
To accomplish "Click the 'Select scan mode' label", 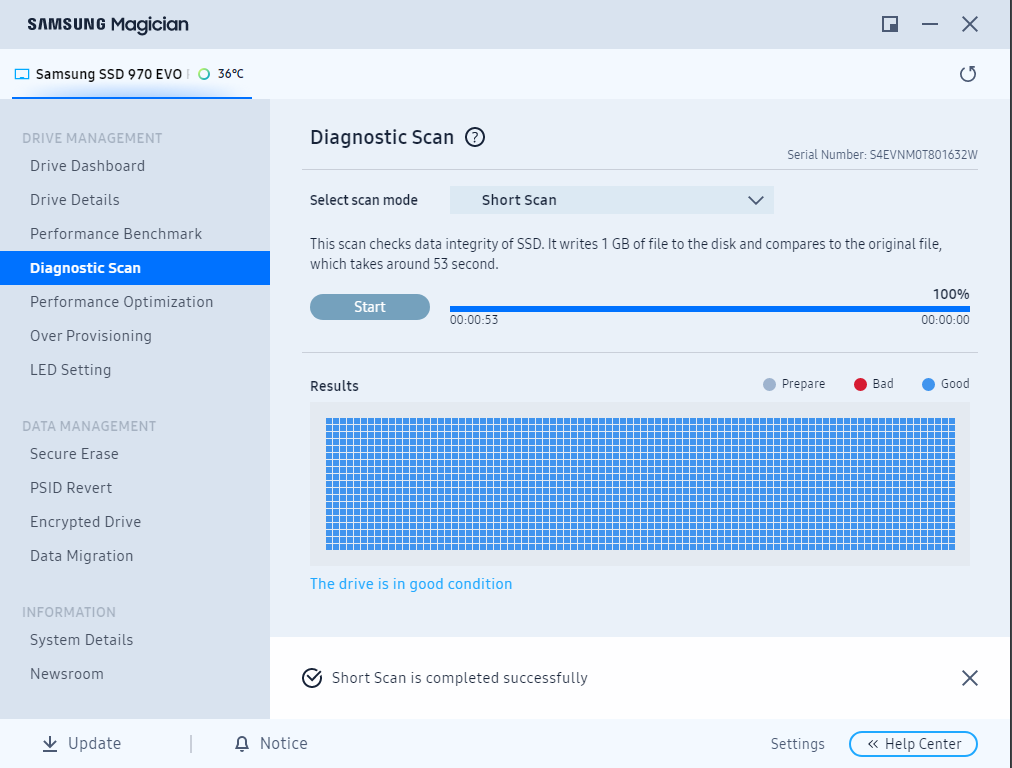I will tap(363, 200).
